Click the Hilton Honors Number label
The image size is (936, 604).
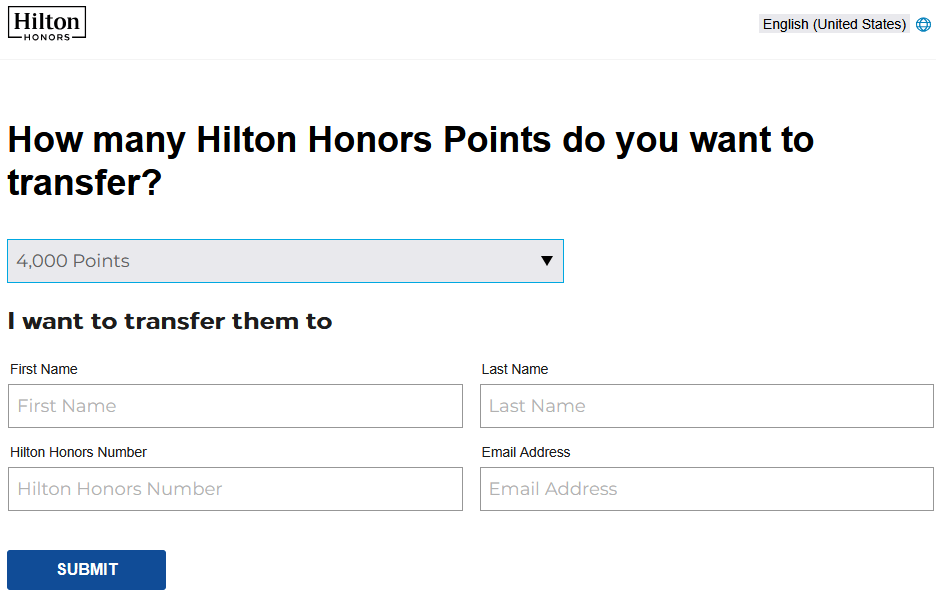(x=78, y=452)
